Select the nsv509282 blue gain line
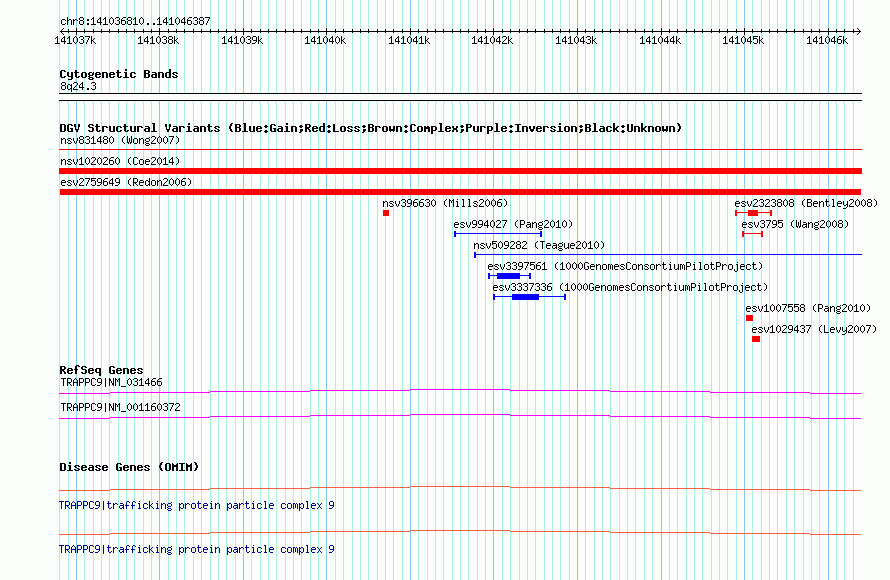Viewport: 890px width, 580px height. pos(668,255)
